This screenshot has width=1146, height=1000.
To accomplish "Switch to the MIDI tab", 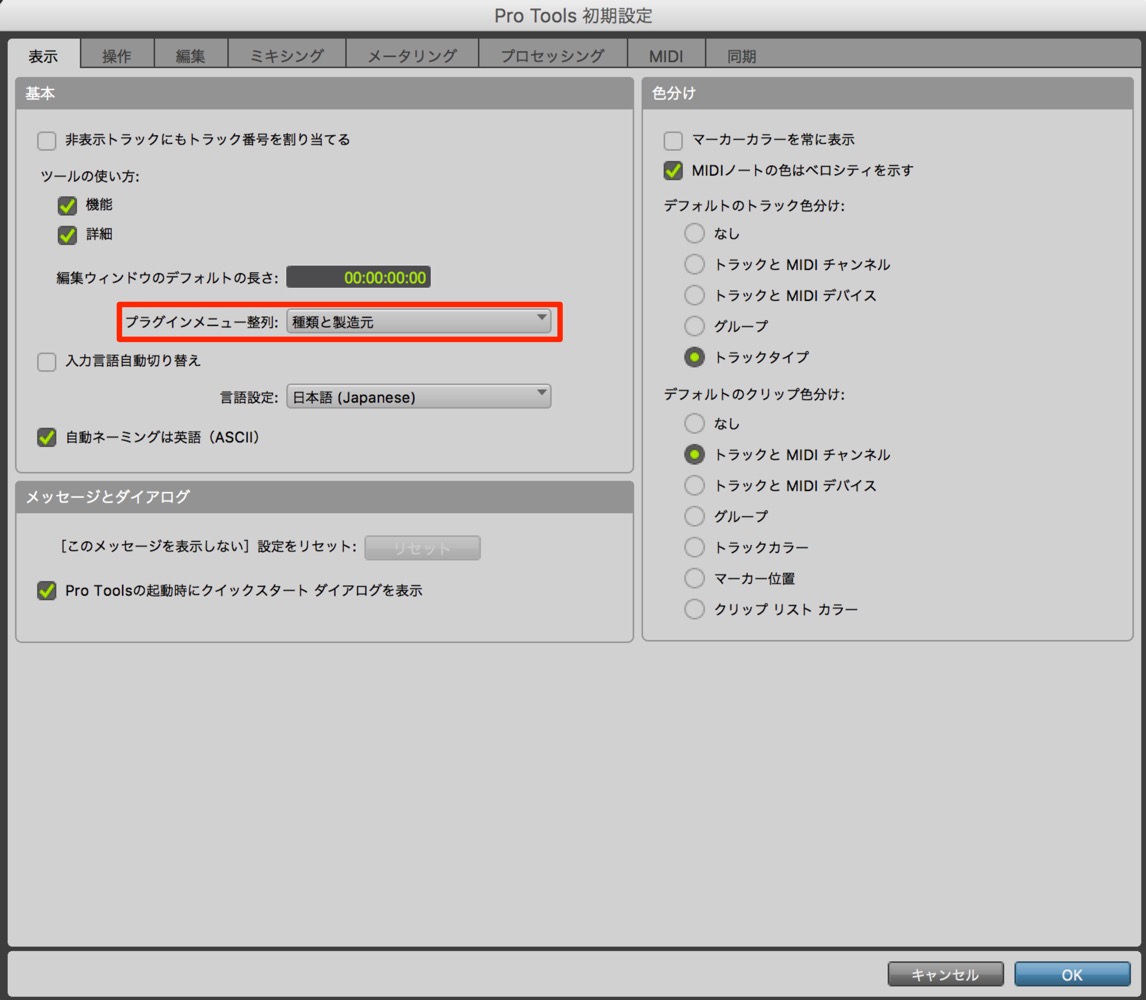I will (x=666, y=56).
